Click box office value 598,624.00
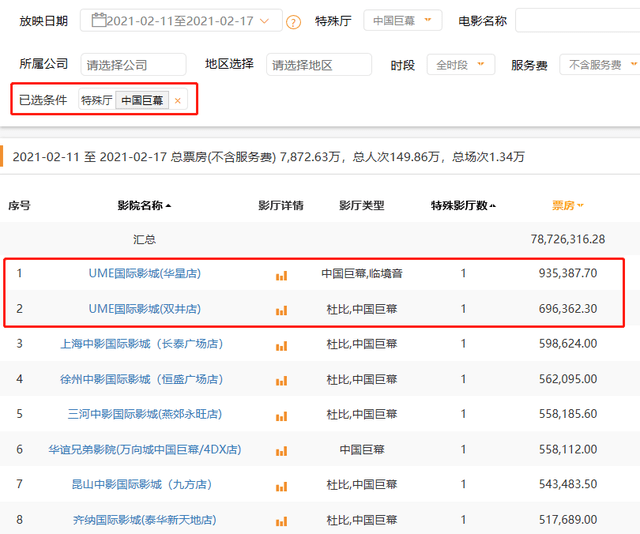The height and width of the screenshot is (534, 640). click(568, 344)
